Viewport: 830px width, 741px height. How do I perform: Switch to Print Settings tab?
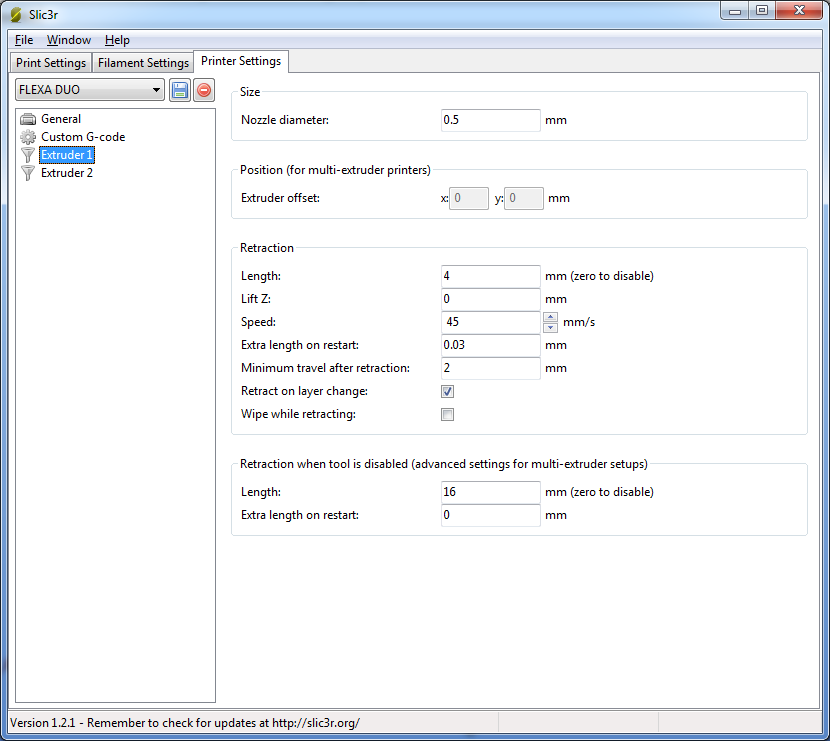(51, 62)
